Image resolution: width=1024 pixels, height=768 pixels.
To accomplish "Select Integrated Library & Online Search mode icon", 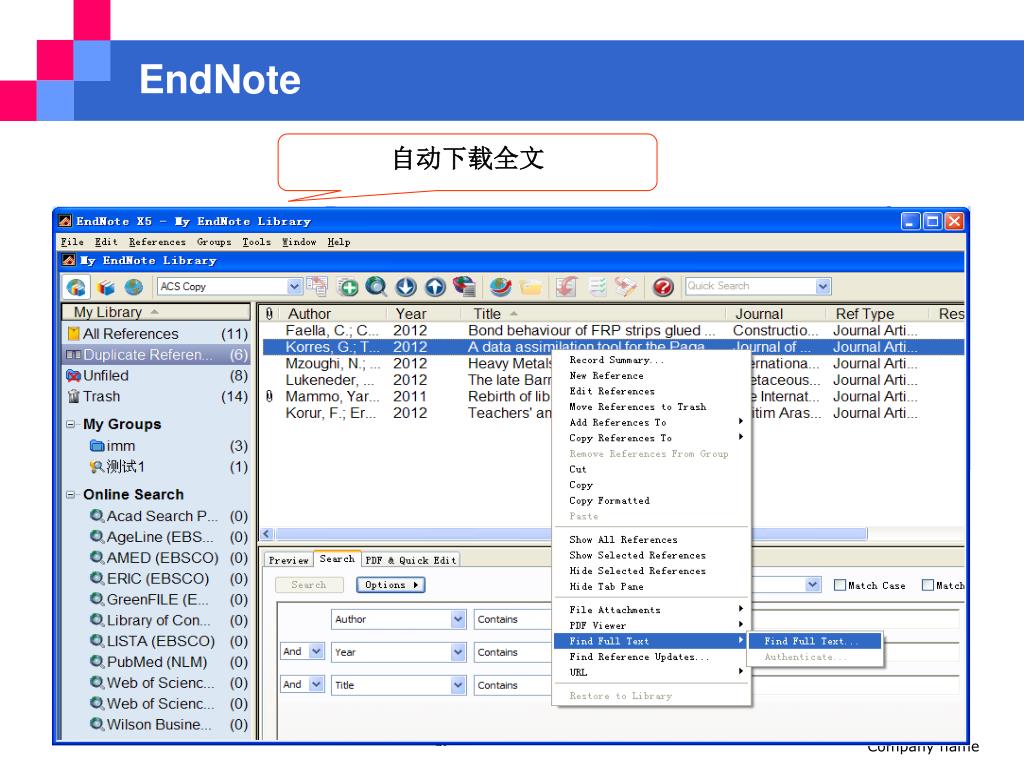I will [76, 287].
